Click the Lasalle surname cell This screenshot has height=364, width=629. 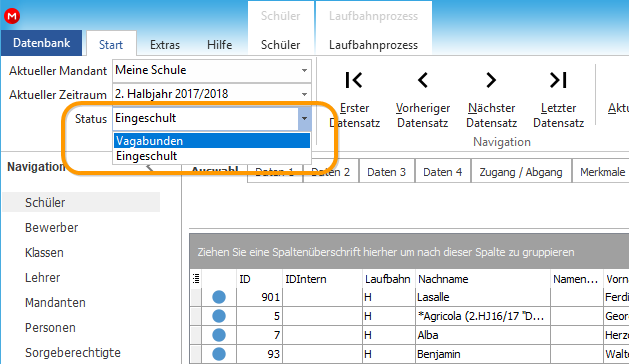(483, 297)
